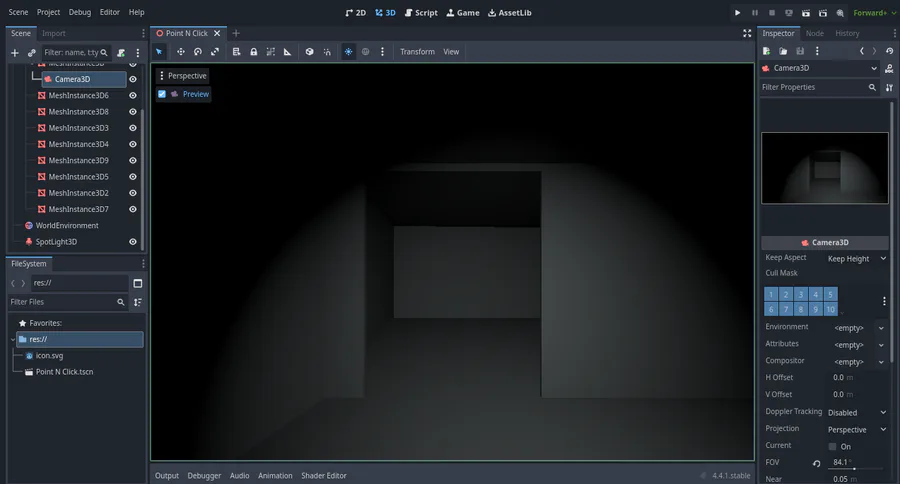900x484 pixels.
Task: Open Projection Perspective dropdown
Action: coord(857,429)
